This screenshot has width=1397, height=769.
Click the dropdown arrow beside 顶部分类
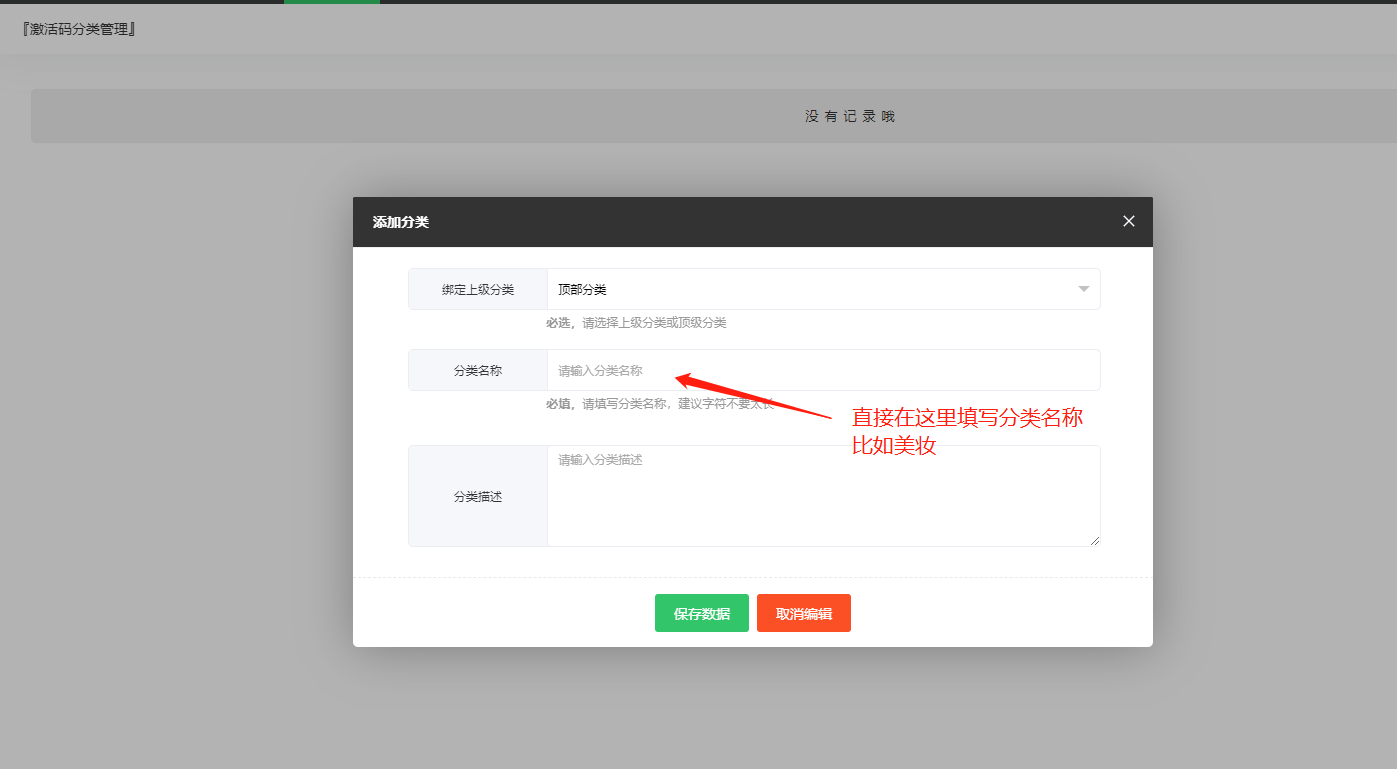point(1083,289)
